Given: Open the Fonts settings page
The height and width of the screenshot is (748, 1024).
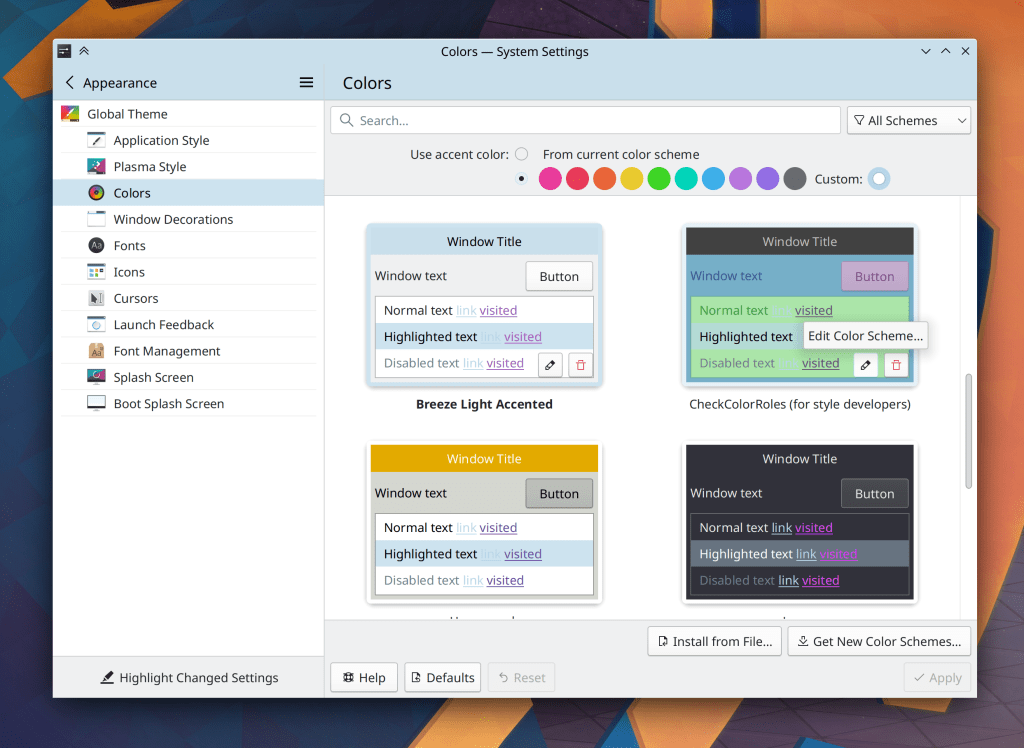Looking at the screenshot, I should pos(129,246).
